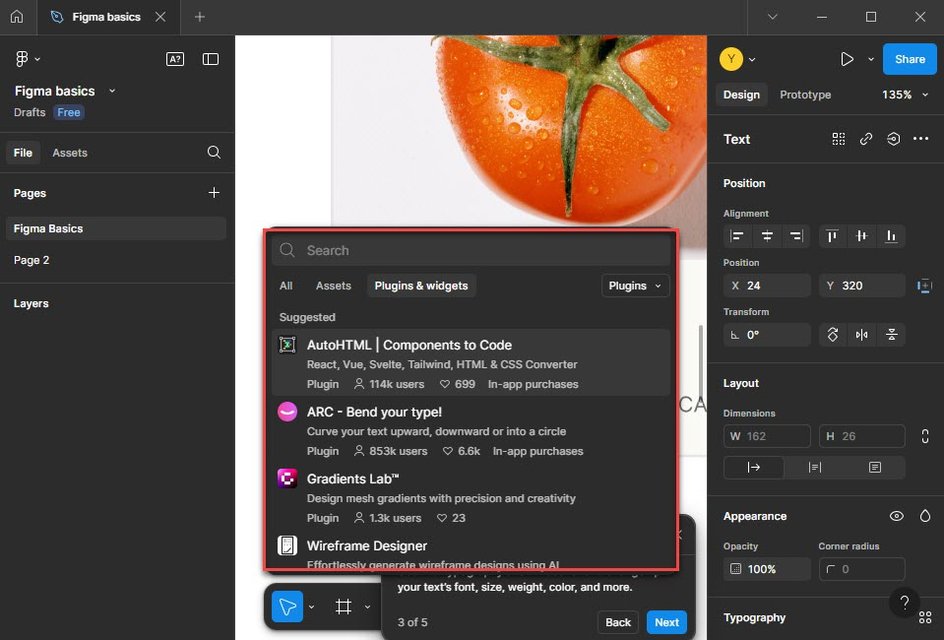The width and height of the screenshot is (944, 640).
Task: Open the AutoHTML Components to Code plugin
Action: (471, 363)
